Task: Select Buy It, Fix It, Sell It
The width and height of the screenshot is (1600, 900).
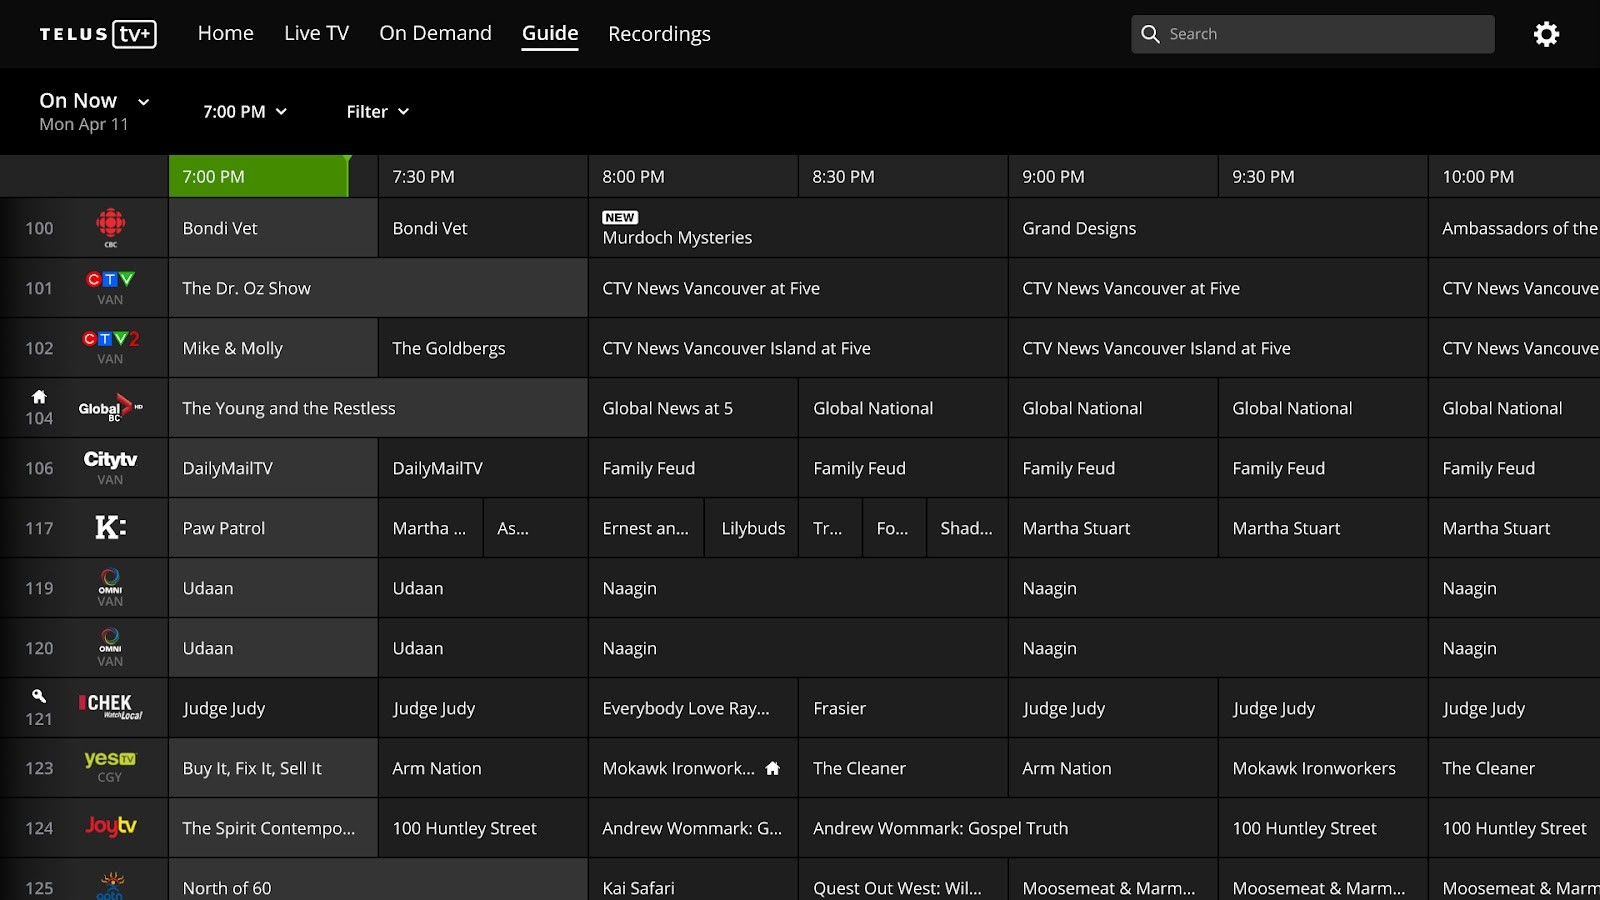Action: (273, 768)
